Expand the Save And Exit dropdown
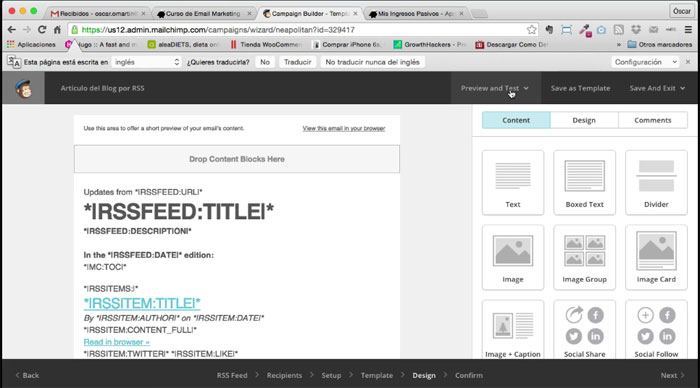Viewport: 700px width, 388px height. click(x=657, y=88)
